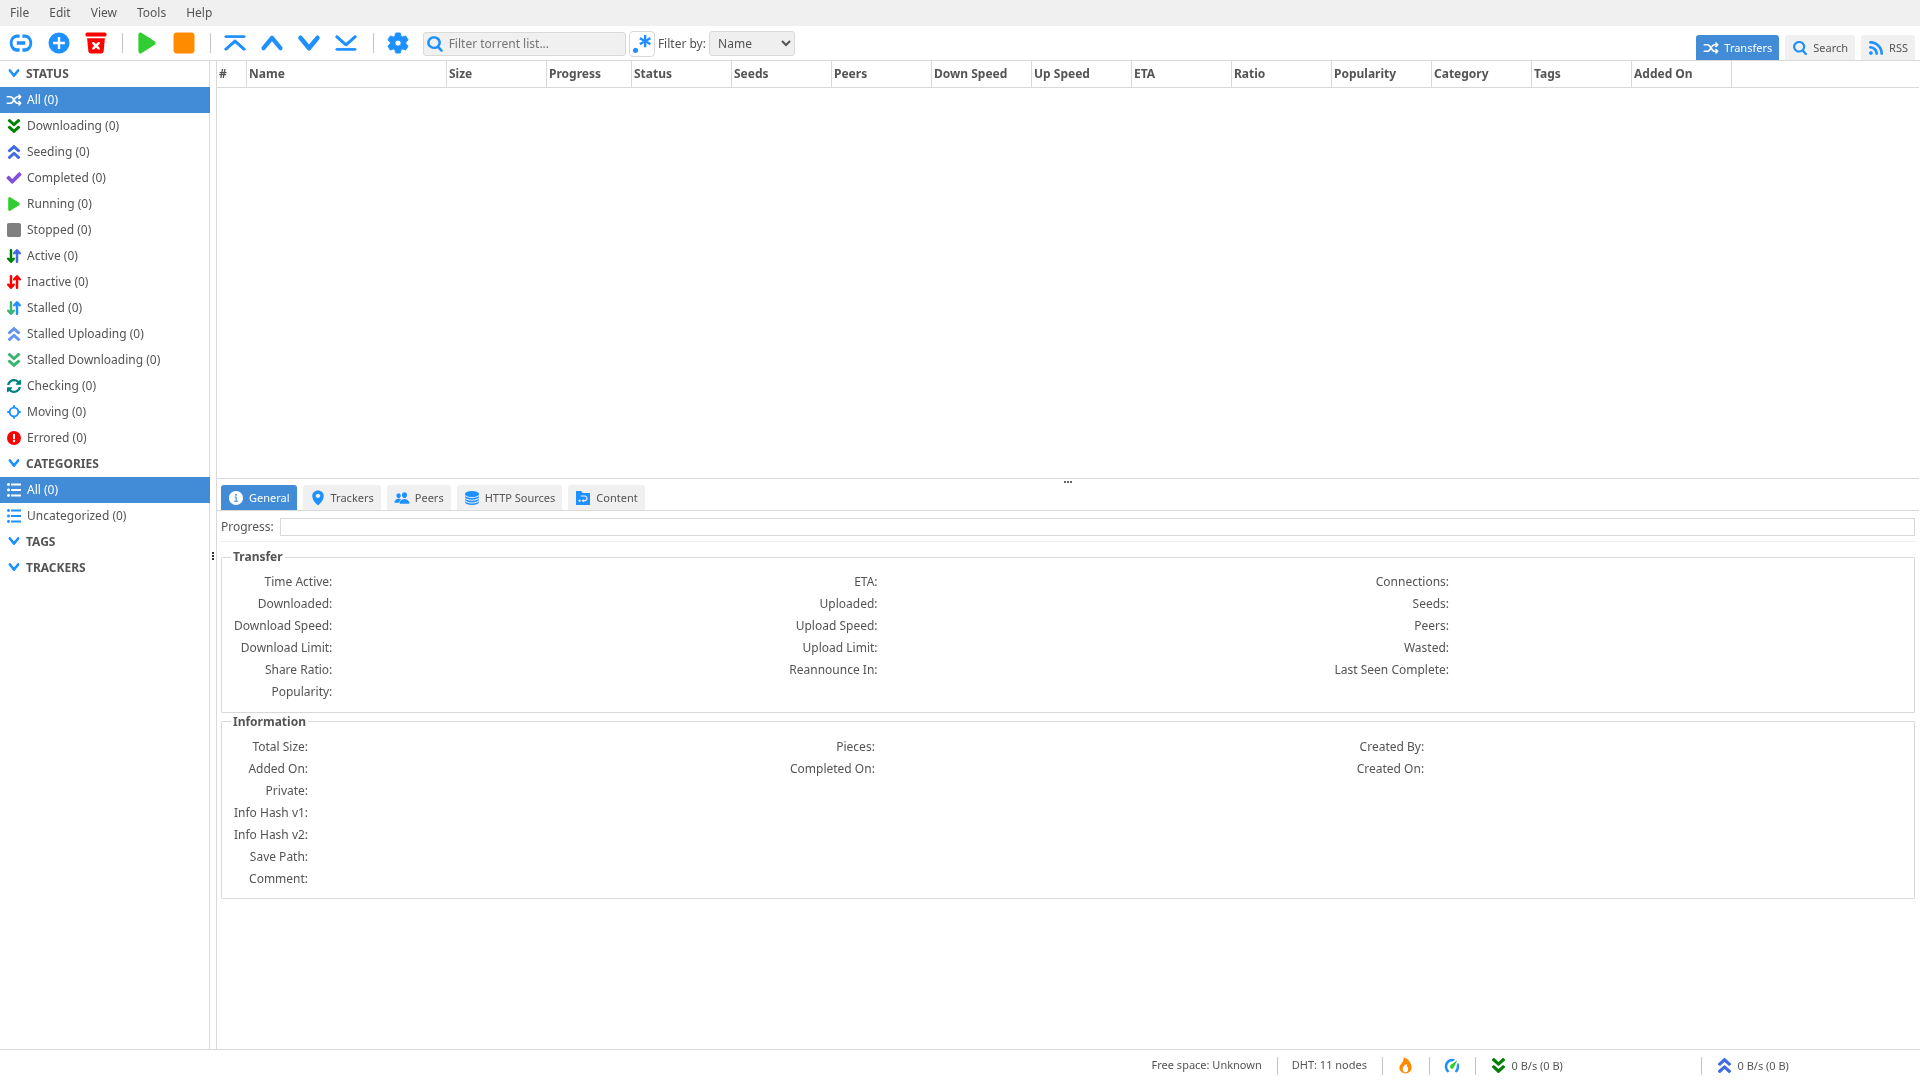
Task: Toggle the regex filter button
Action: pos(642,43)
